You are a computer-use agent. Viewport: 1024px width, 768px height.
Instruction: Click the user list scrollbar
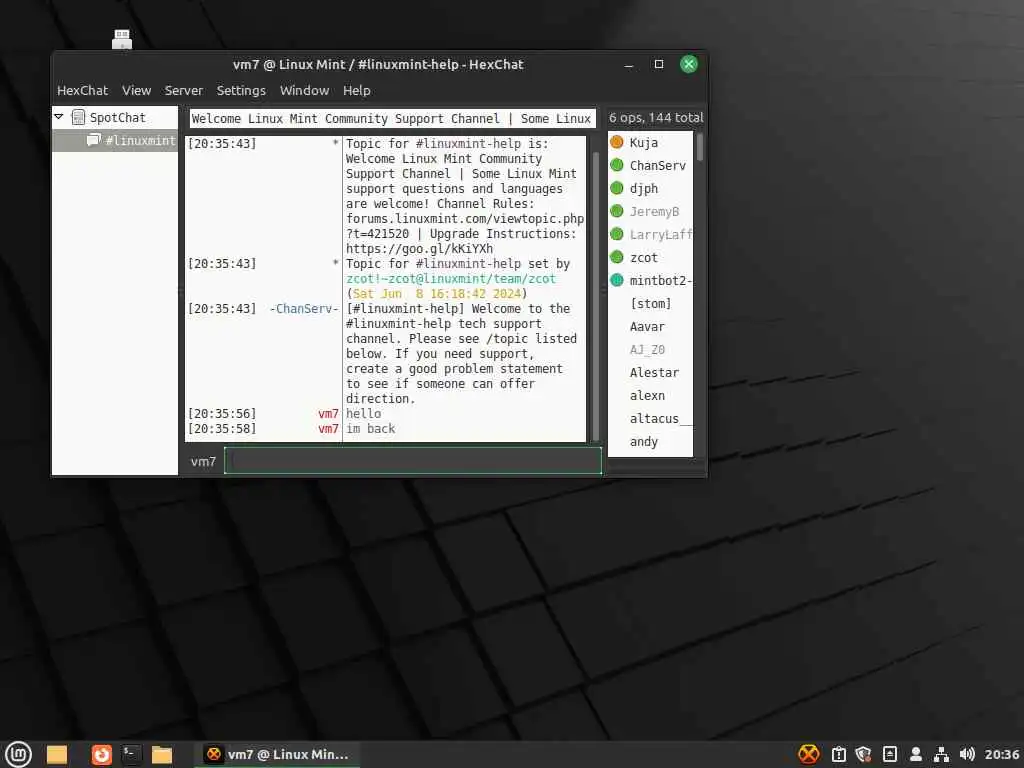pyautogui.click(x=700, y=147)
